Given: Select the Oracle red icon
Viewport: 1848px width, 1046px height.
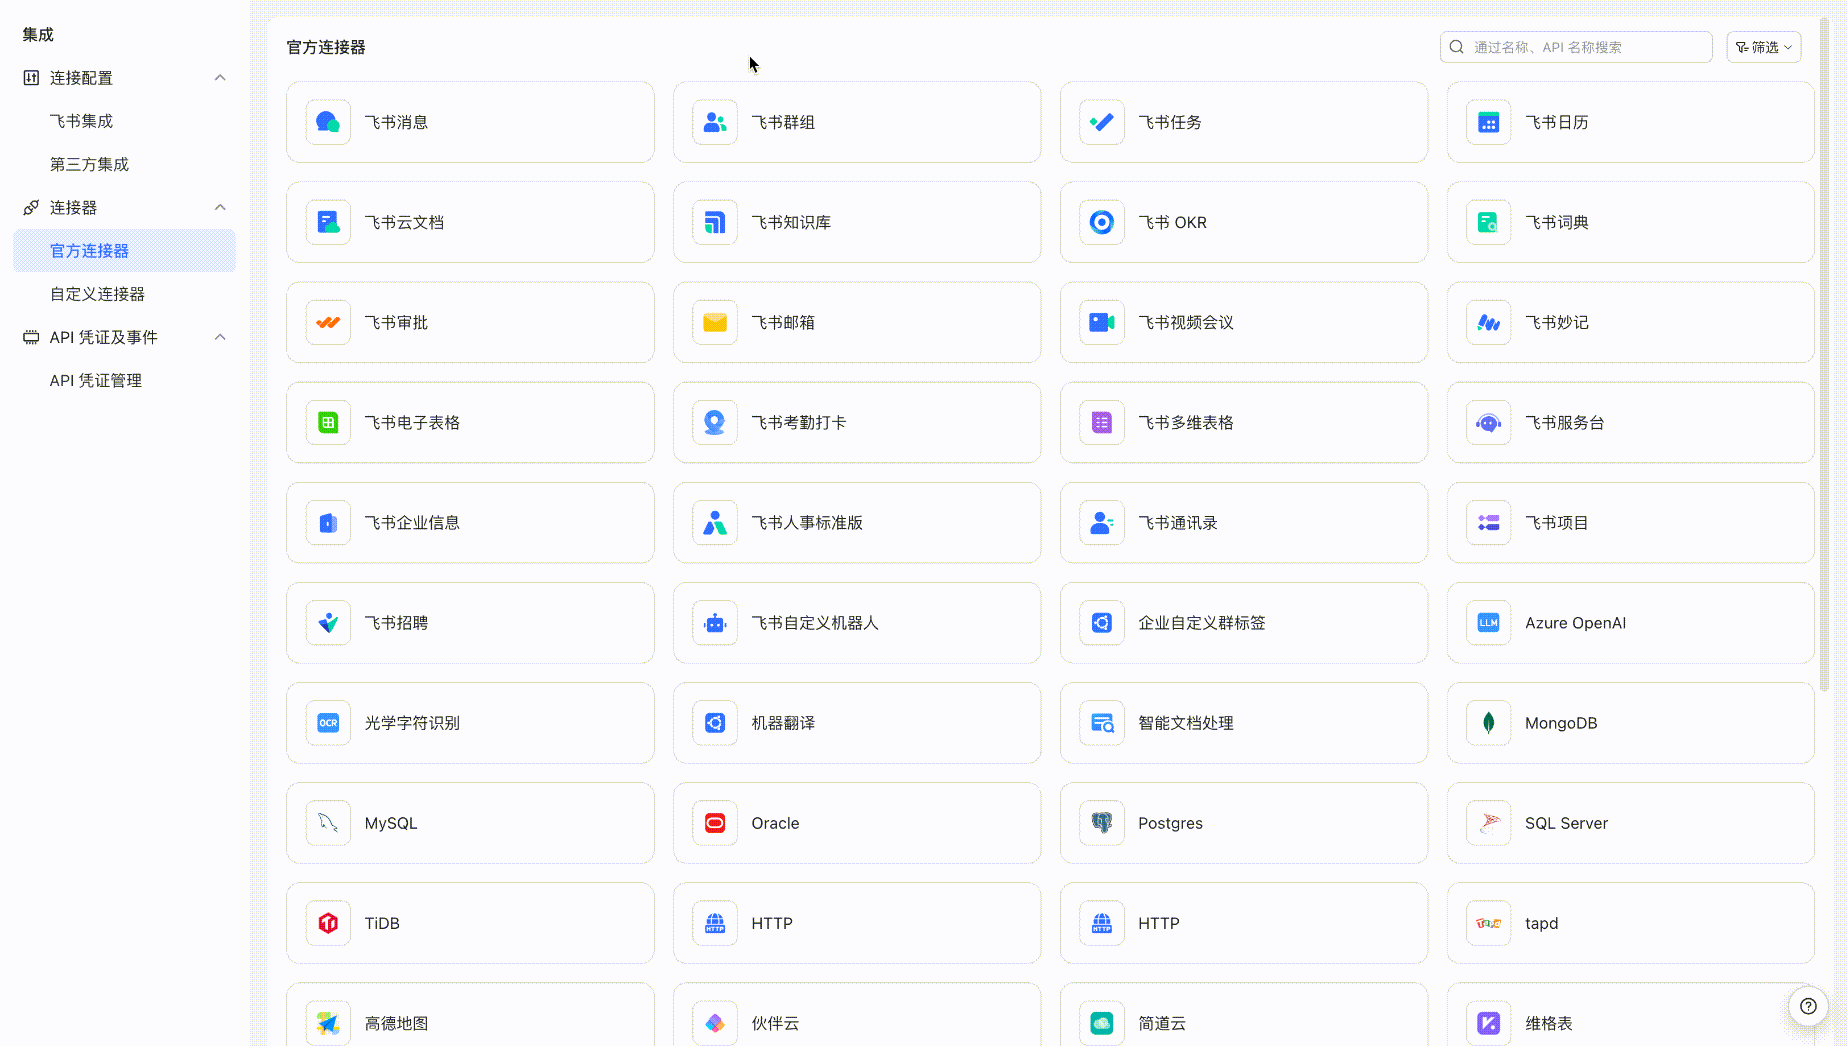Looking at the screenshot, I should [715, 822].
